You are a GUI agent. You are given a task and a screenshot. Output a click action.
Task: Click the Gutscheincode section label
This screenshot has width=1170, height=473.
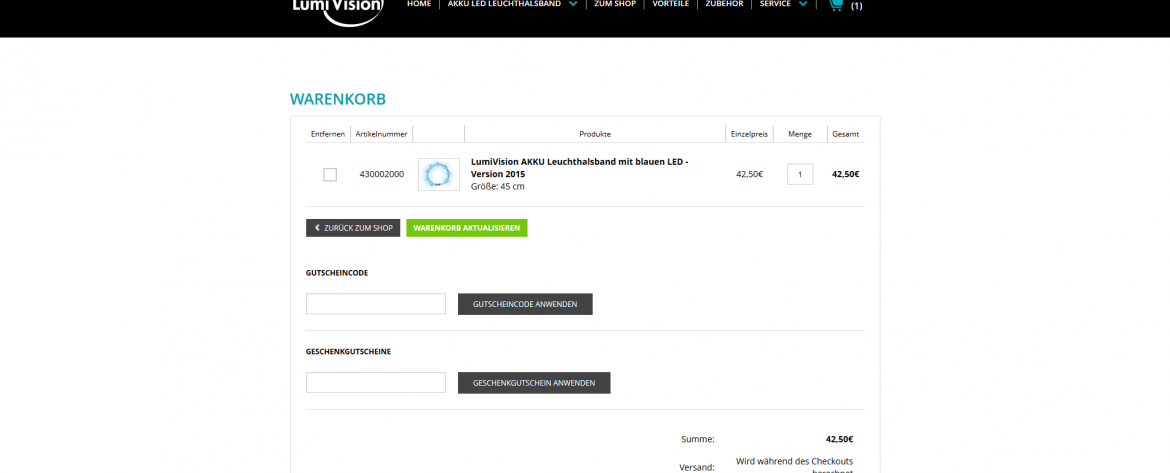337,273
